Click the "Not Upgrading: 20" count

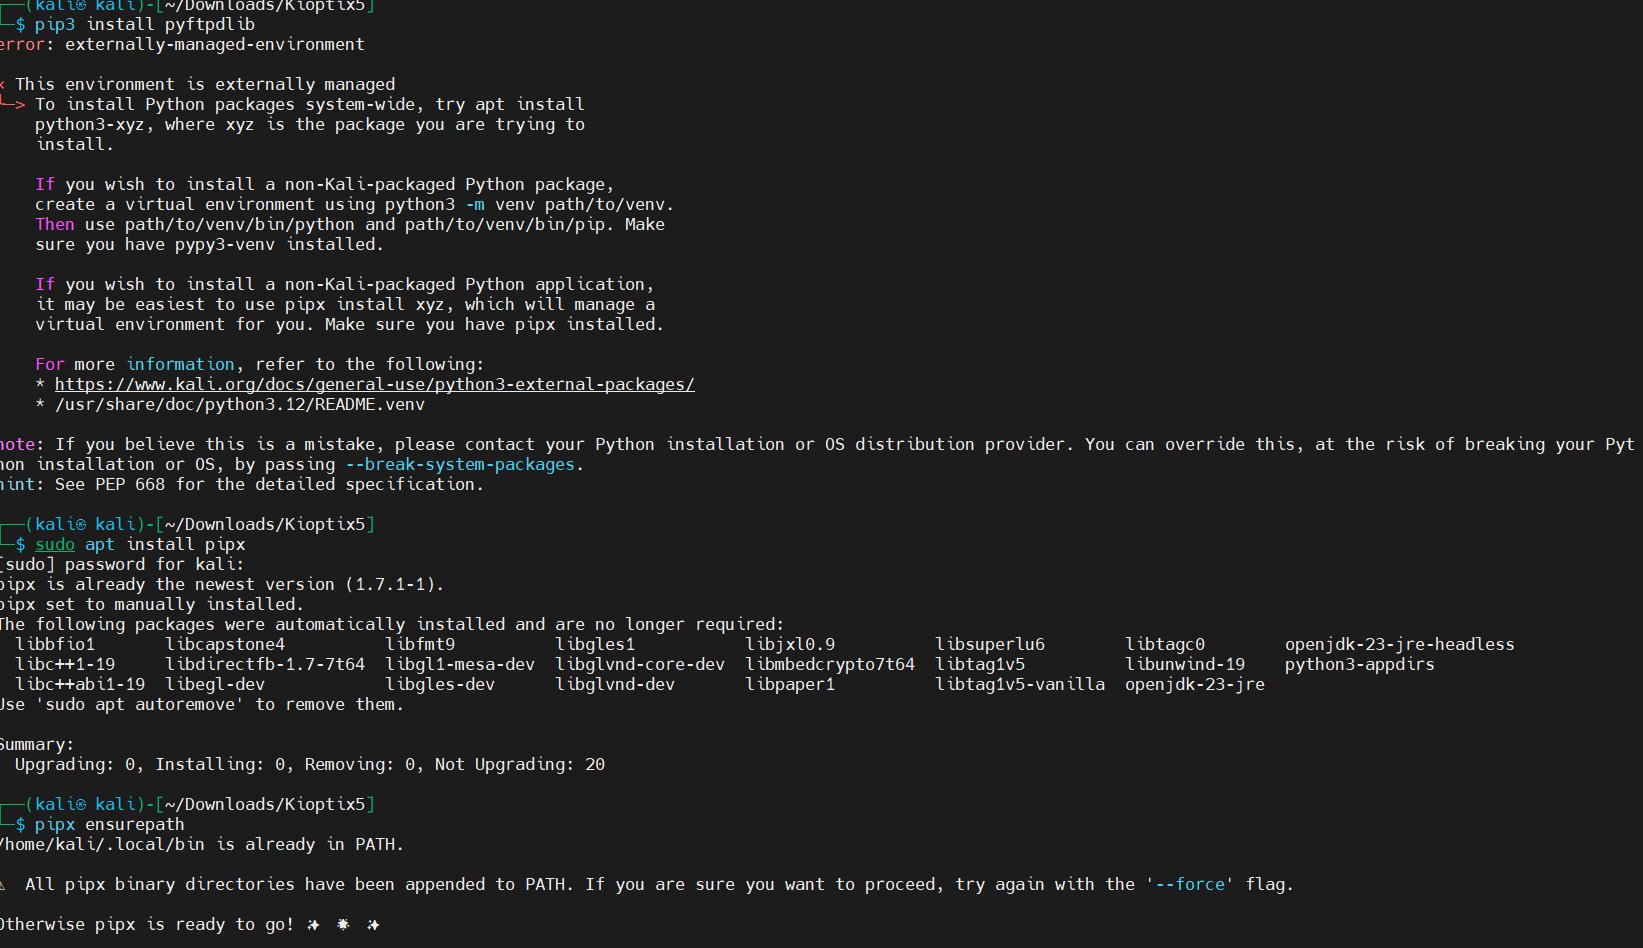tap(520, 764)
